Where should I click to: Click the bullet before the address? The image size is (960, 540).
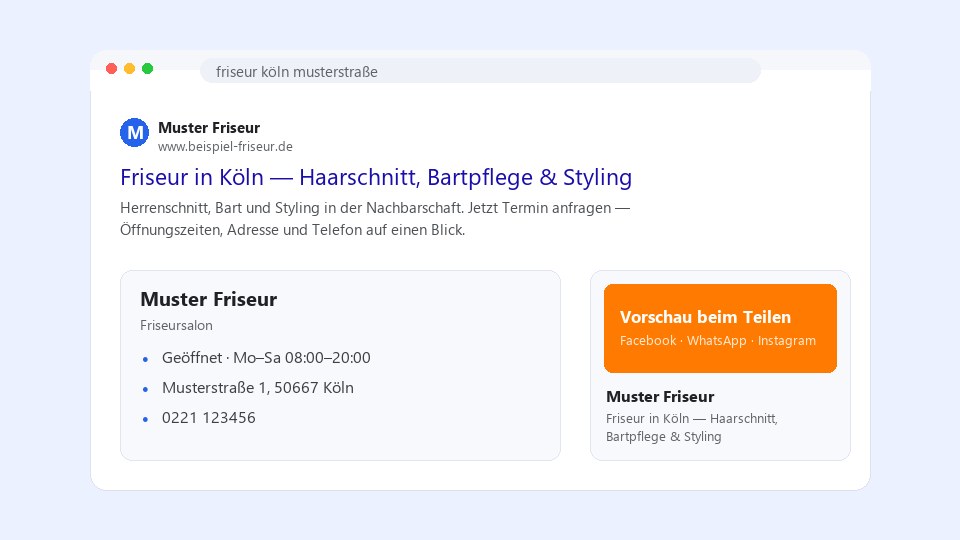[x=145, y=389]
